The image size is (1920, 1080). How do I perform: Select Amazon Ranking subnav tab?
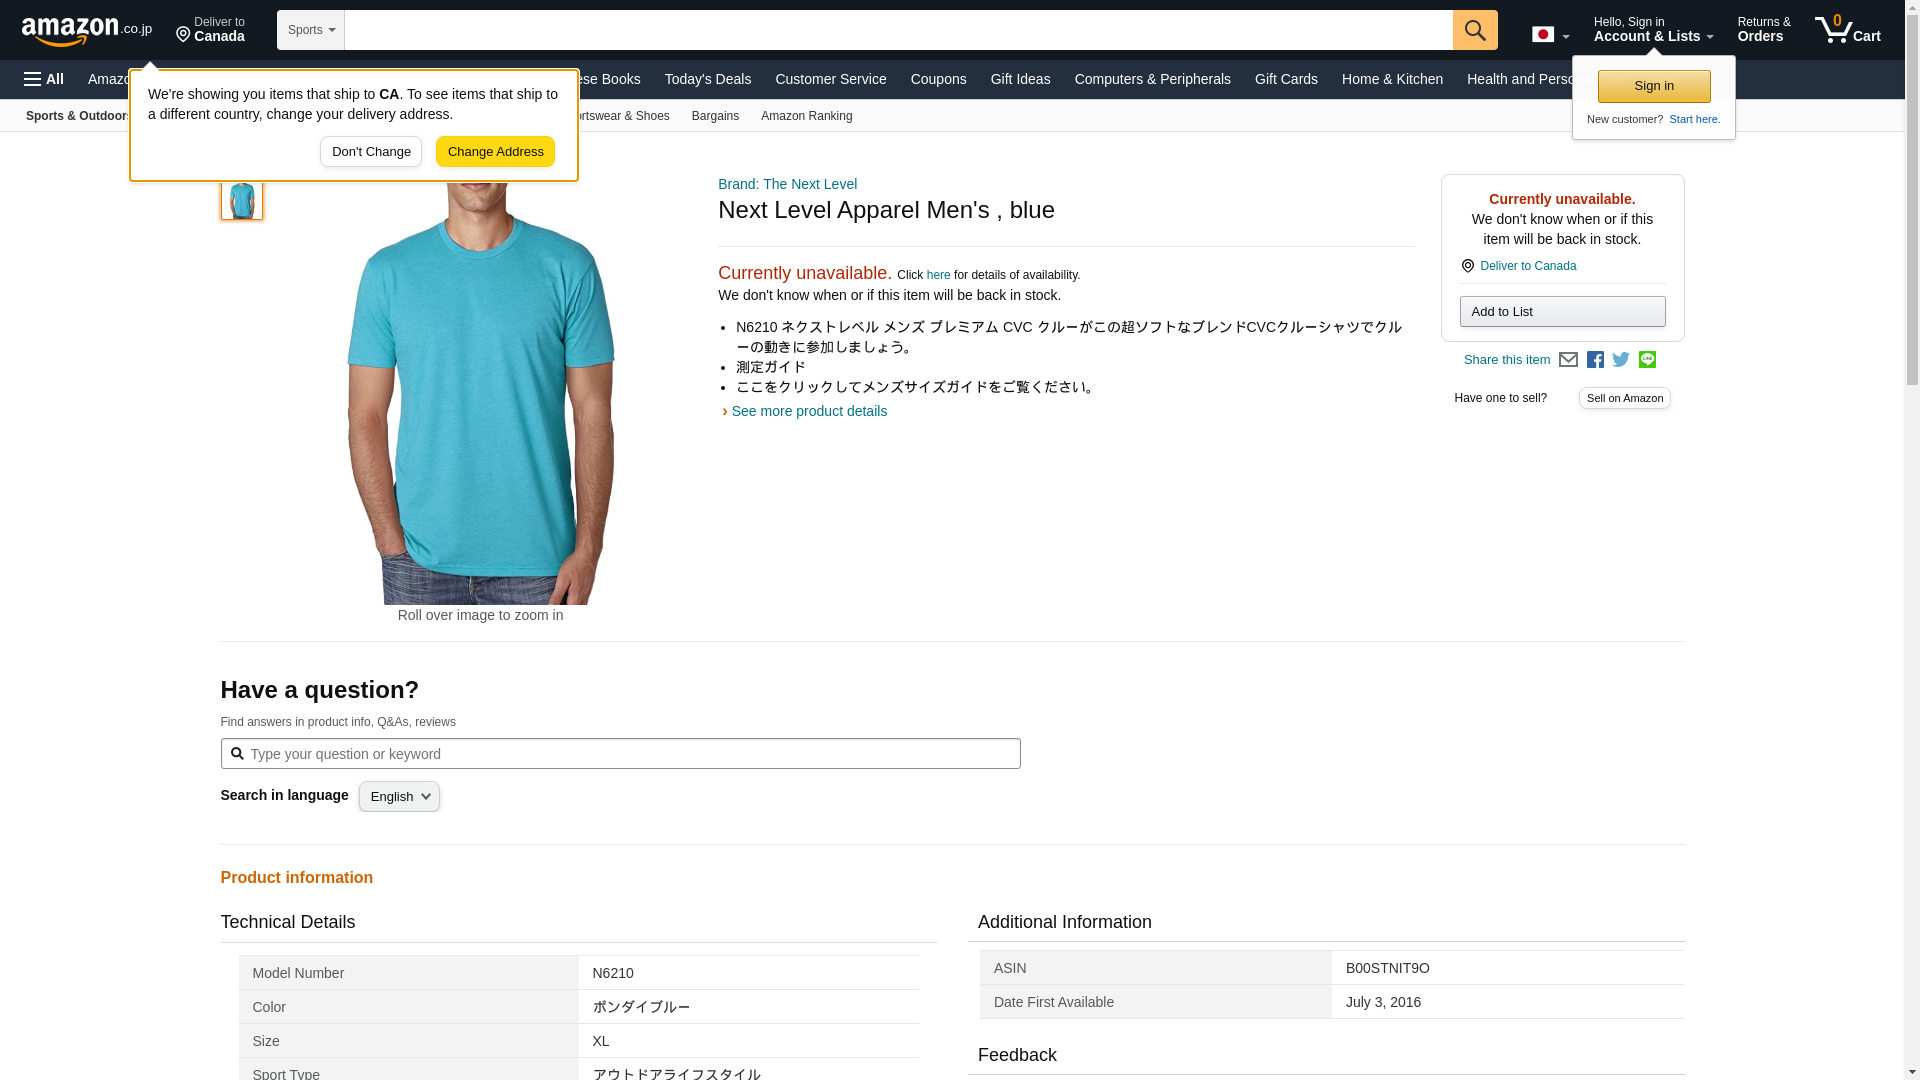pos(806,116)
